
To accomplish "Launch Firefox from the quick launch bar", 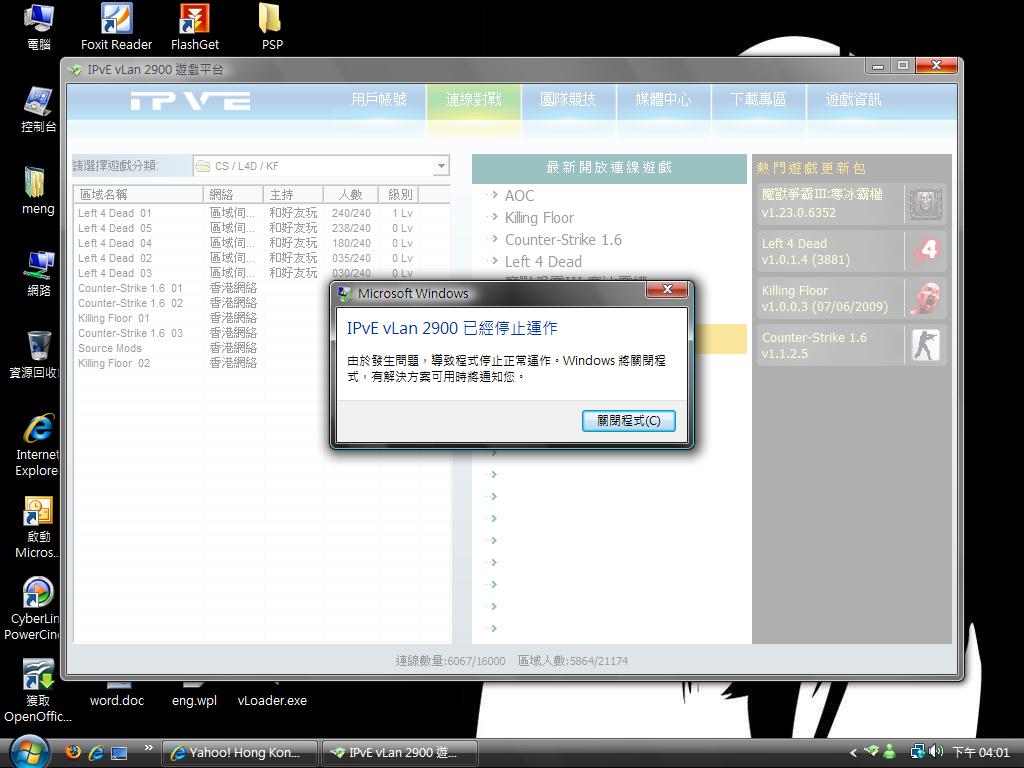I will click(73, 752).
